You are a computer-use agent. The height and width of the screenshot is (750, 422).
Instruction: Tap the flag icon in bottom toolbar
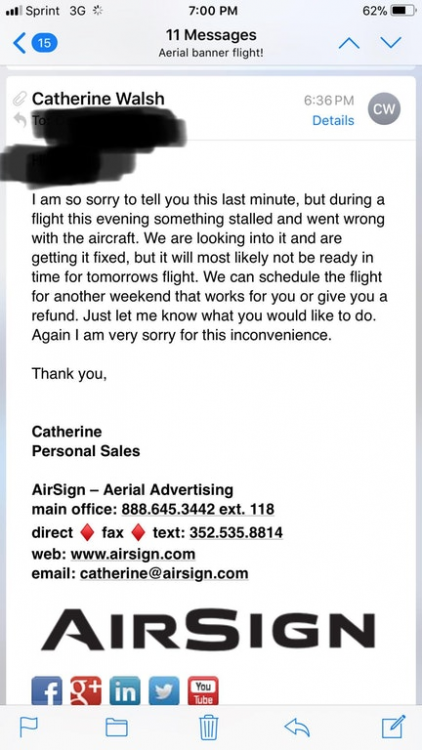[27, 728]
